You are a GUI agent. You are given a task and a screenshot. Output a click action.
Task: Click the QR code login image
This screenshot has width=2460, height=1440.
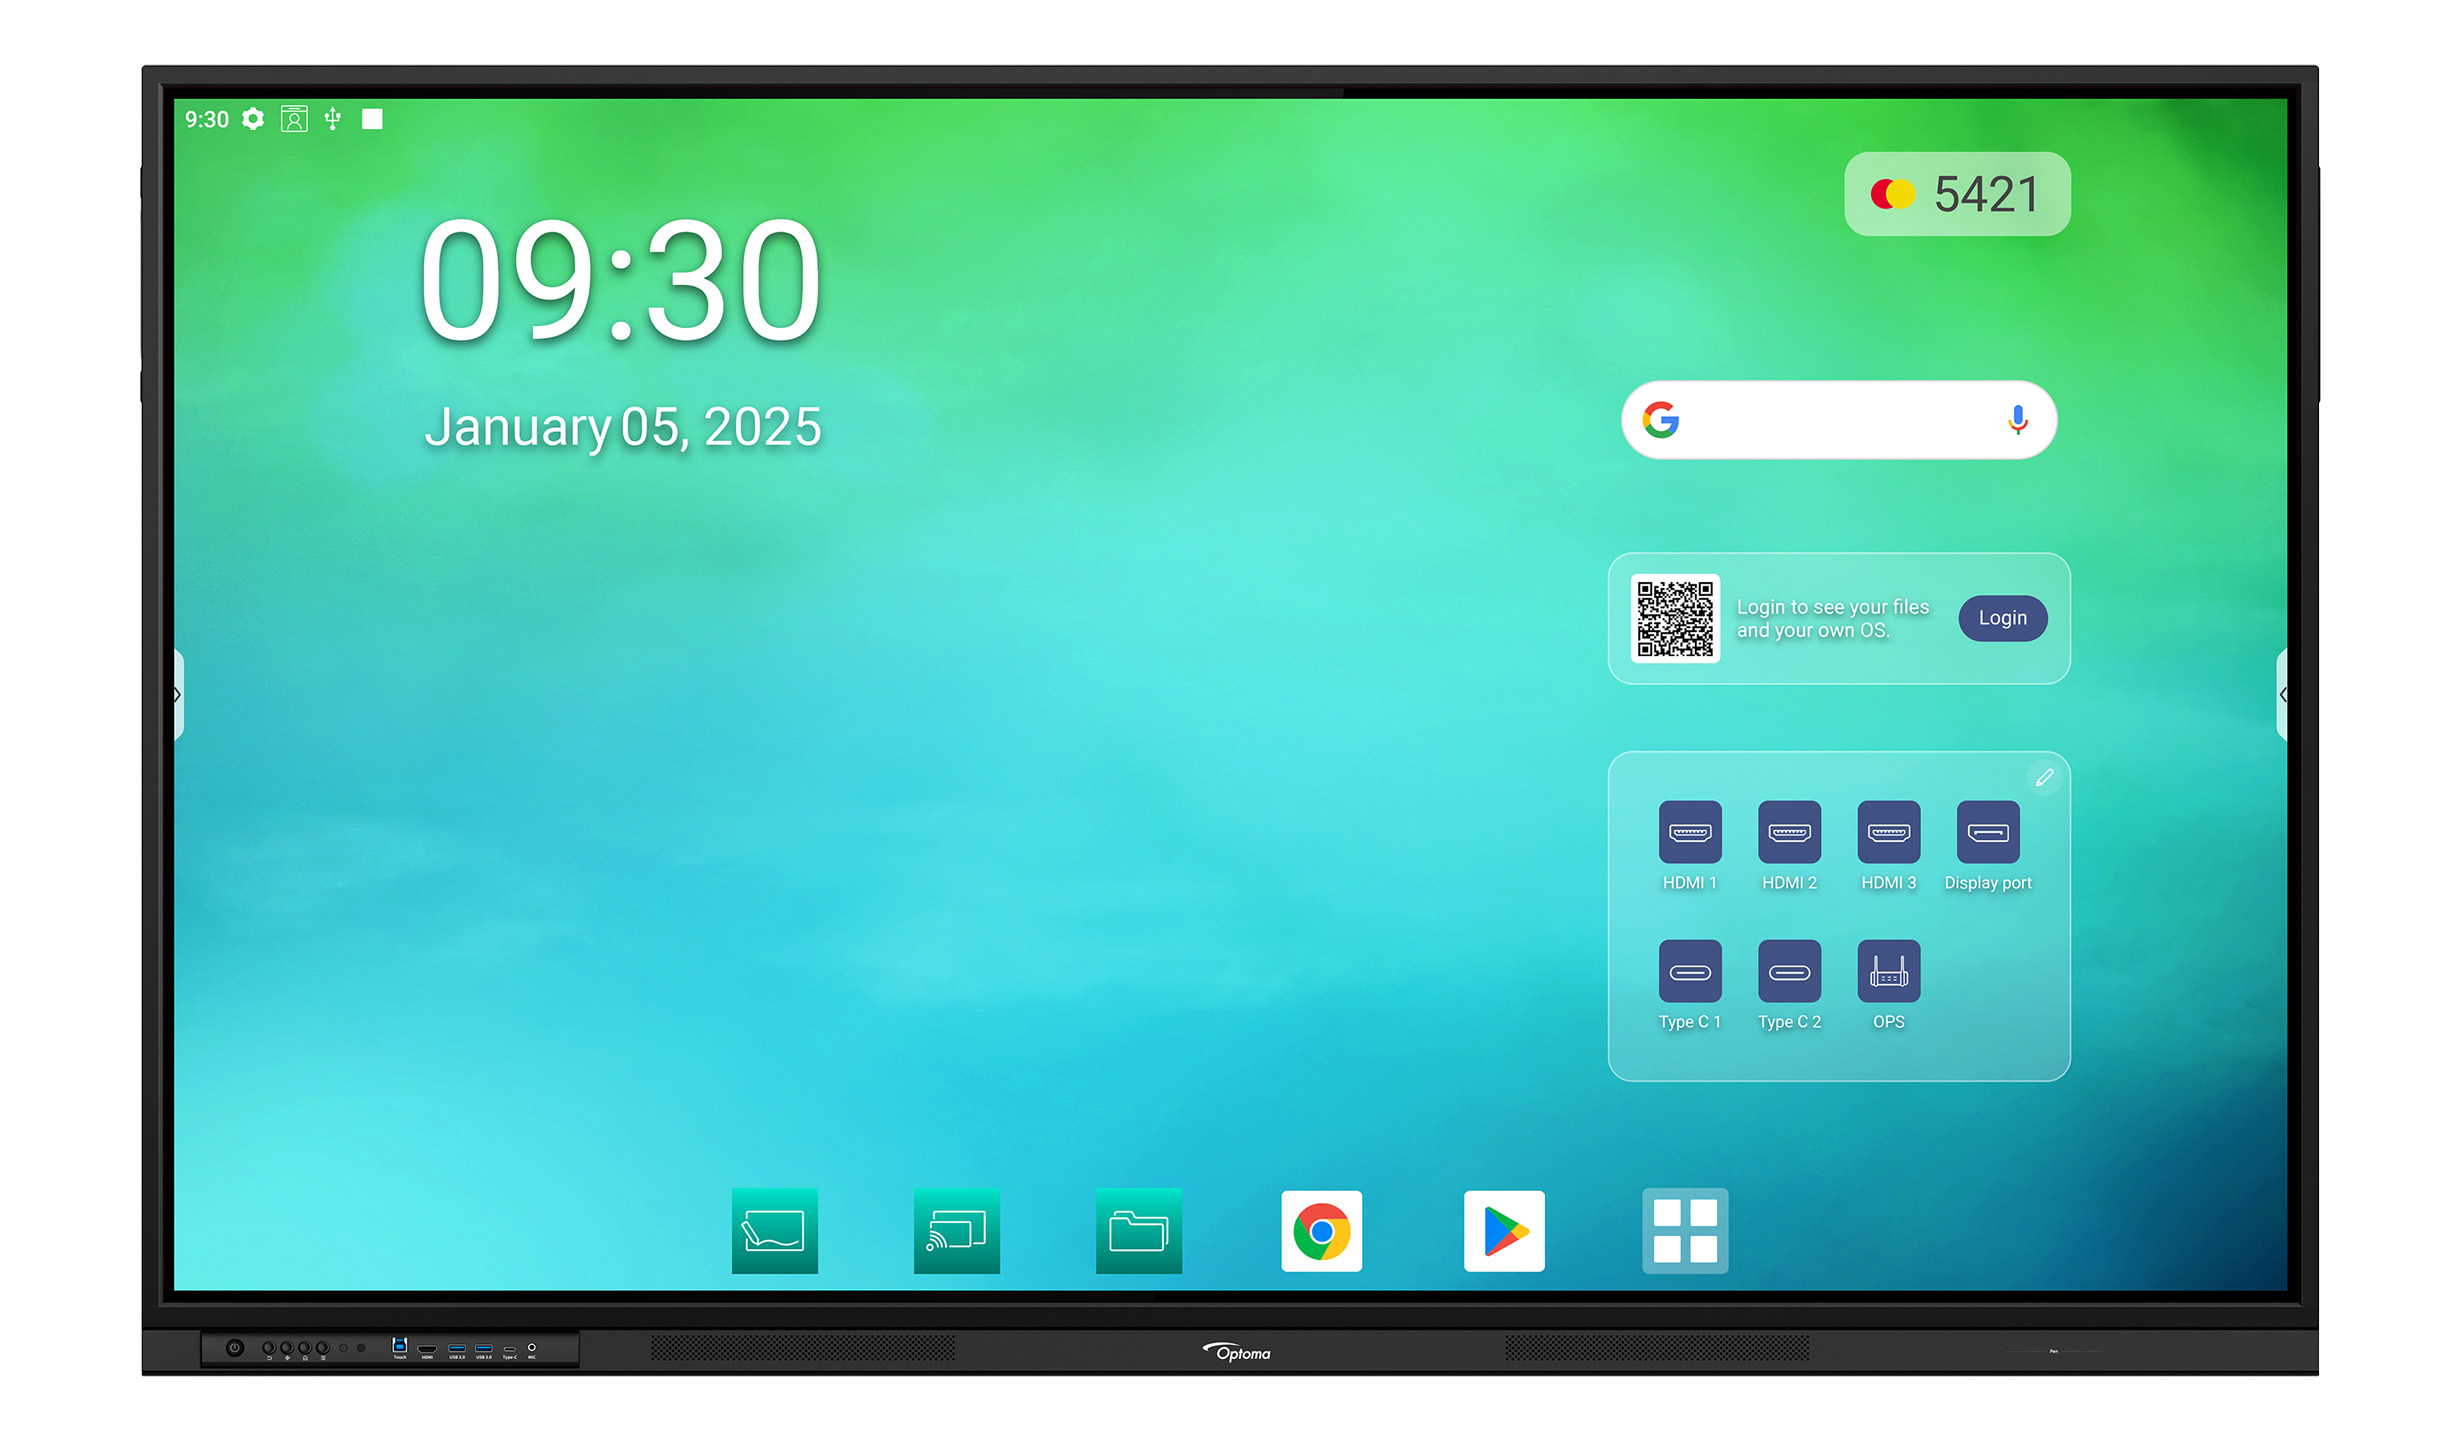[1675, 619]
